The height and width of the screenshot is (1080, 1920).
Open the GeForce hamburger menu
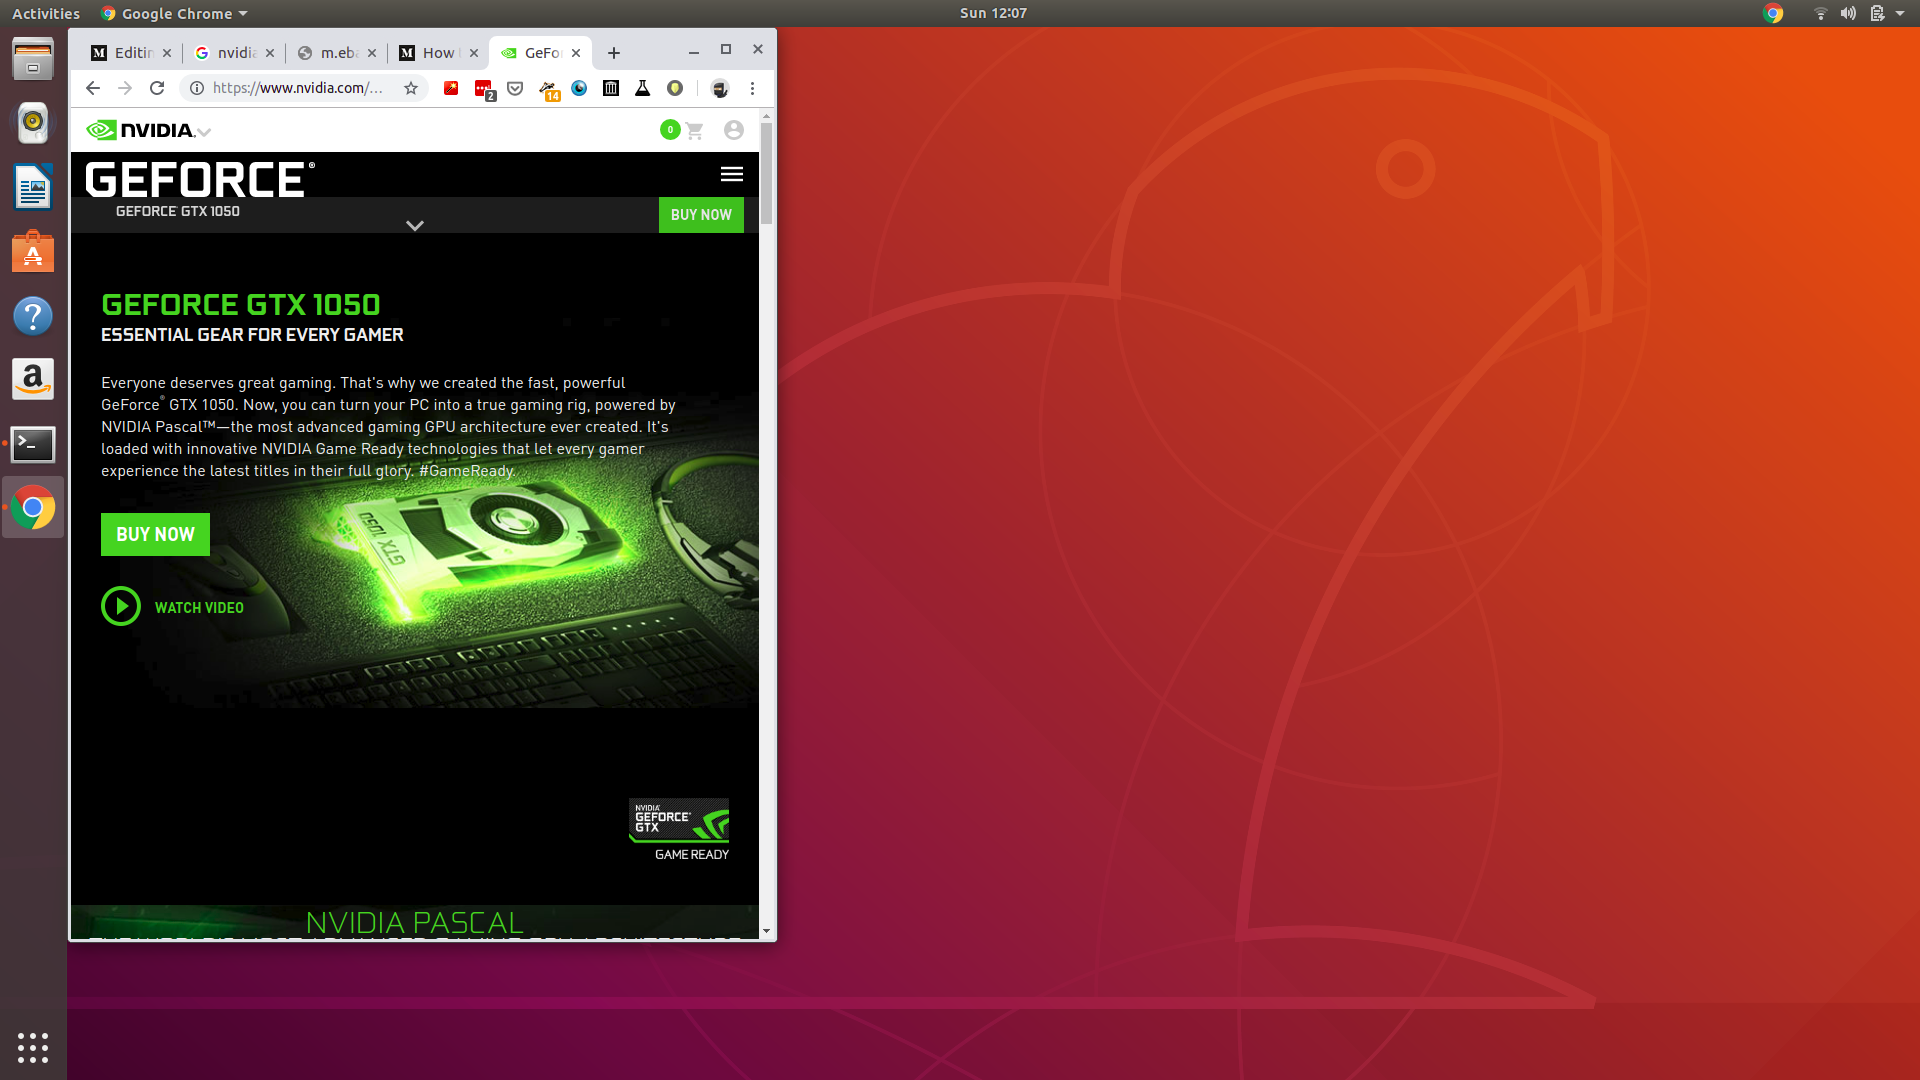click(x=732, y=174)
